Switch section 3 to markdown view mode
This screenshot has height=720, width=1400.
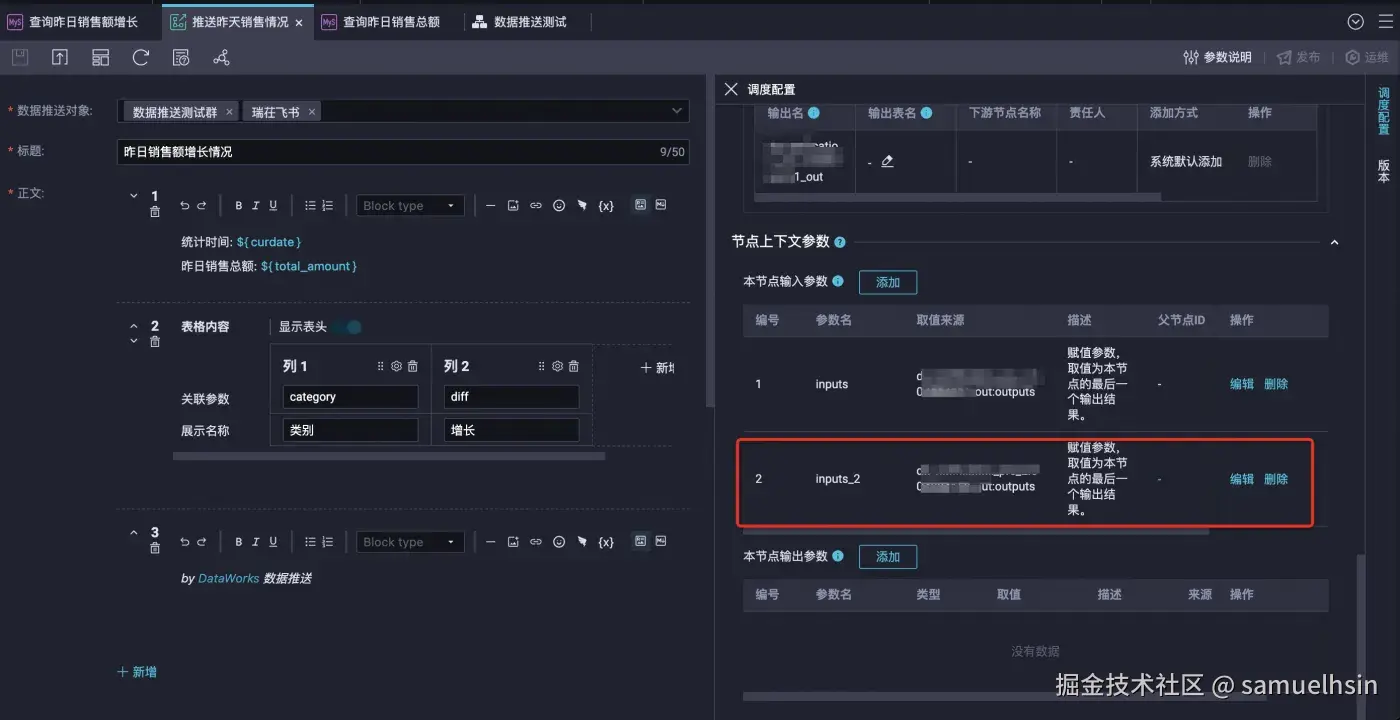(660, 541)
